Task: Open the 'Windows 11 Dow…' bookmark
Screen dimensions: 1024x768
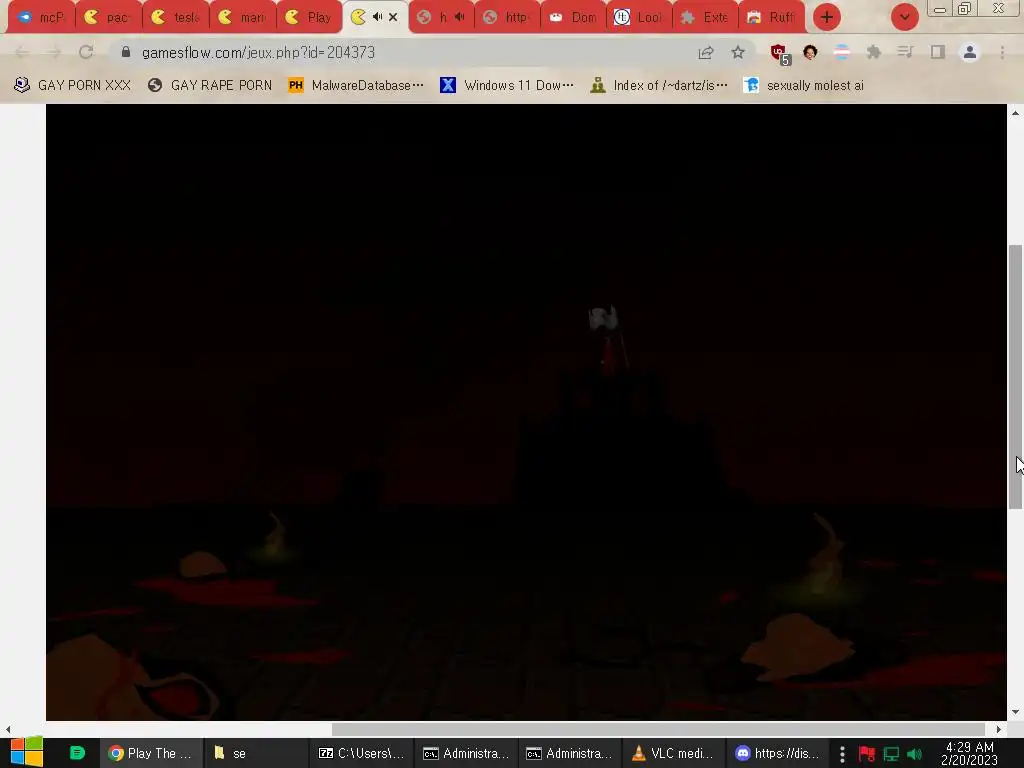Action: pos(507,85)
